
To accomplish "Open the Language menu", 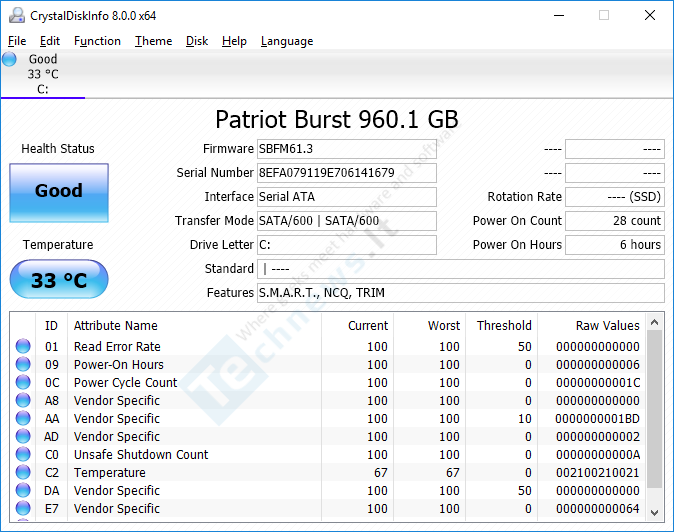I will [x=287, y=41].
